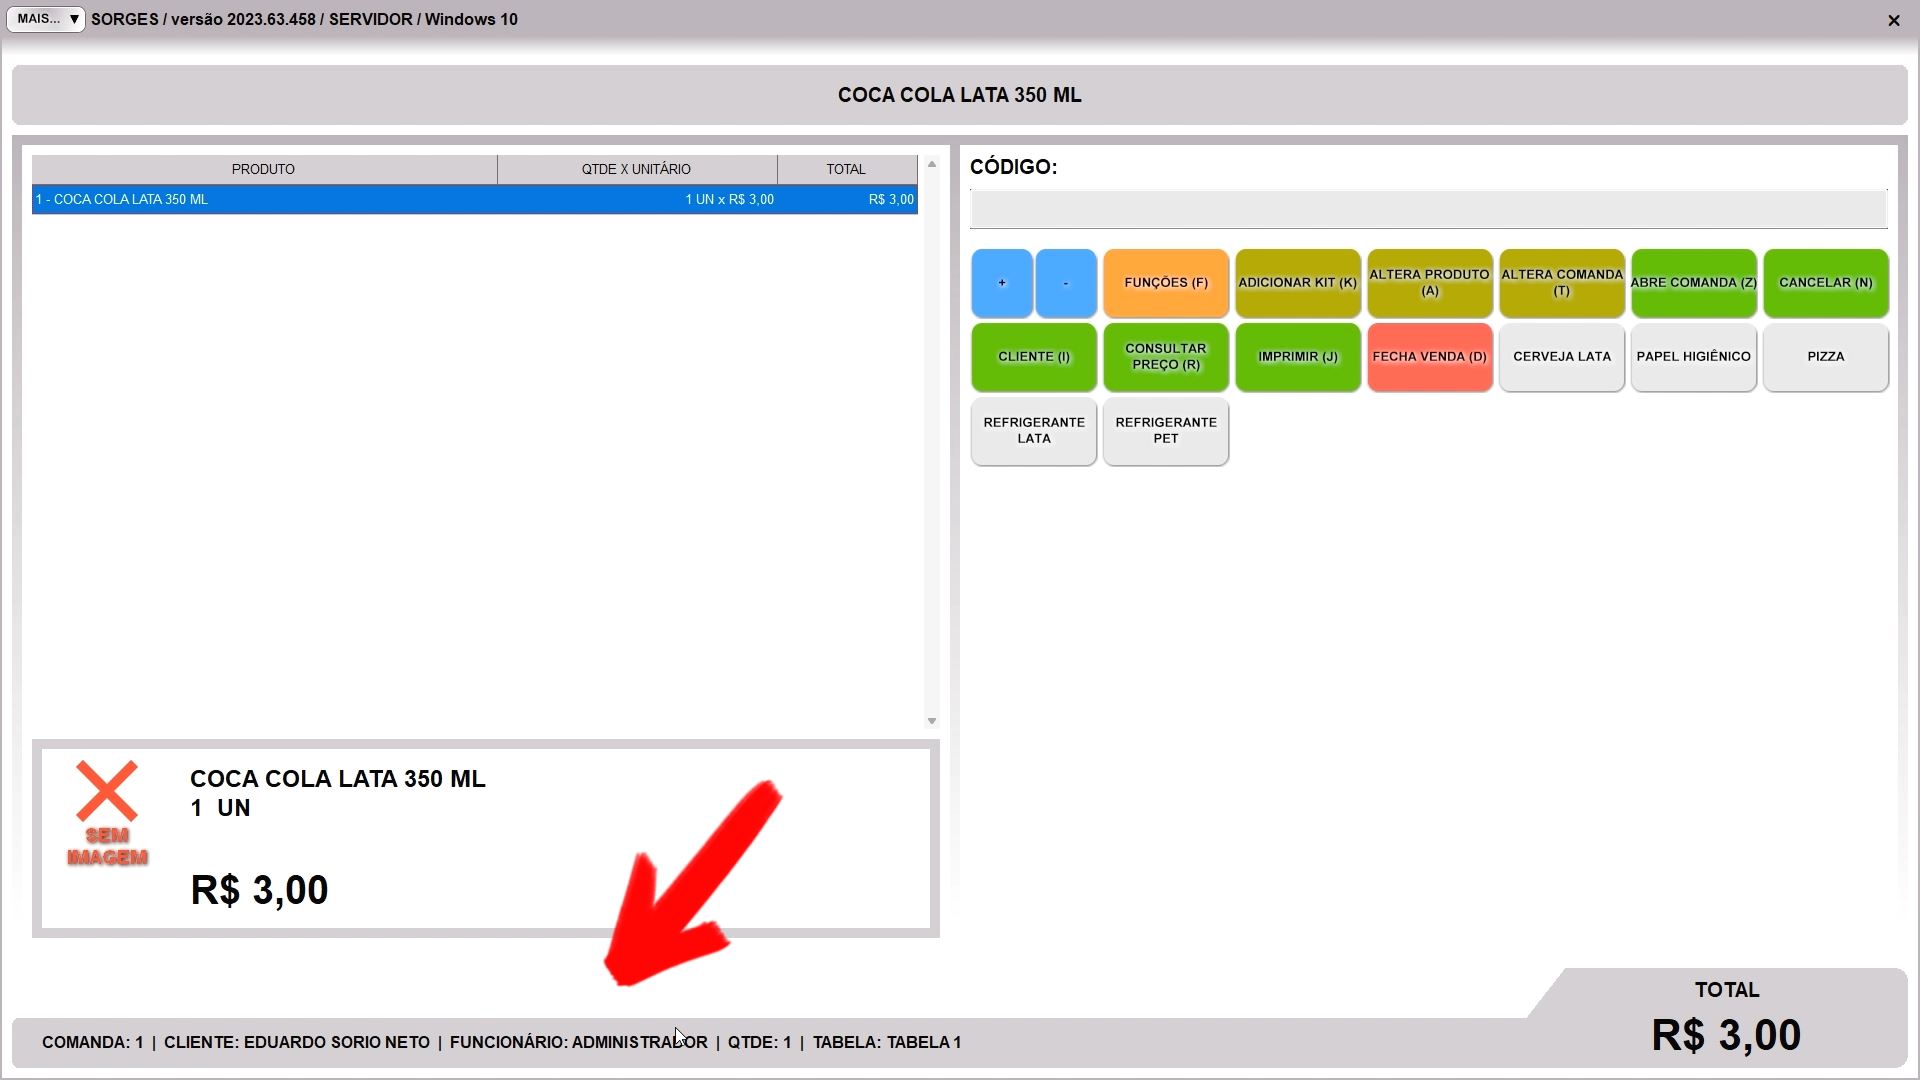1920x1080 pixels.
Task: Click the TOTAL column header
Action: (x=846, y=169)
